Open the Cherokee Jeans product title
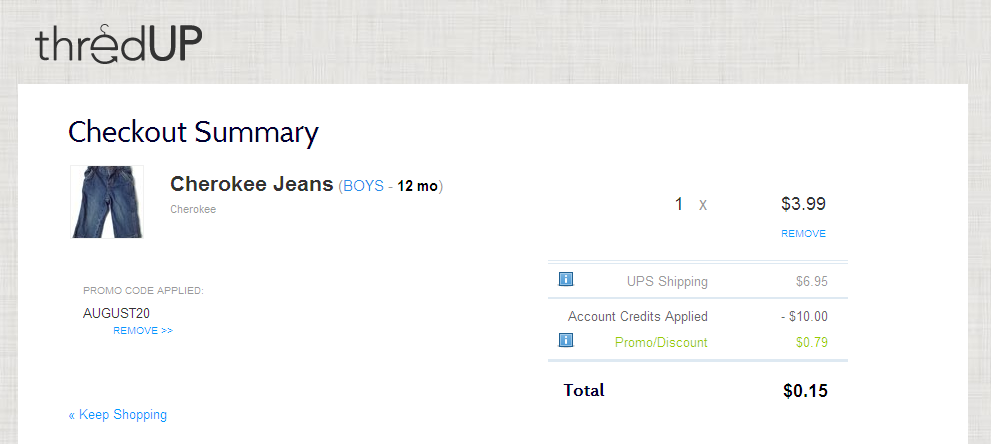 pos(252,184)
